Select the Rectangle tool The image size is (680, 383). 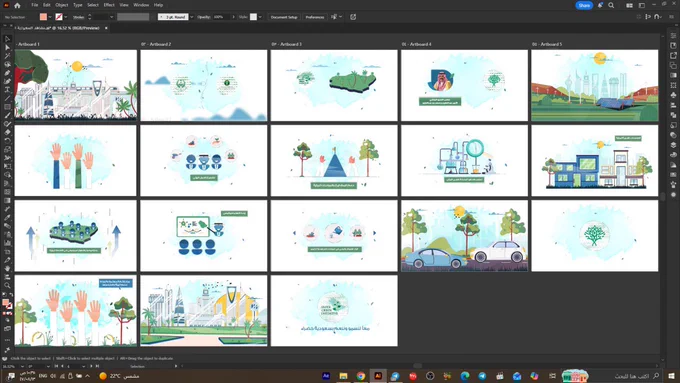point(7,107)
